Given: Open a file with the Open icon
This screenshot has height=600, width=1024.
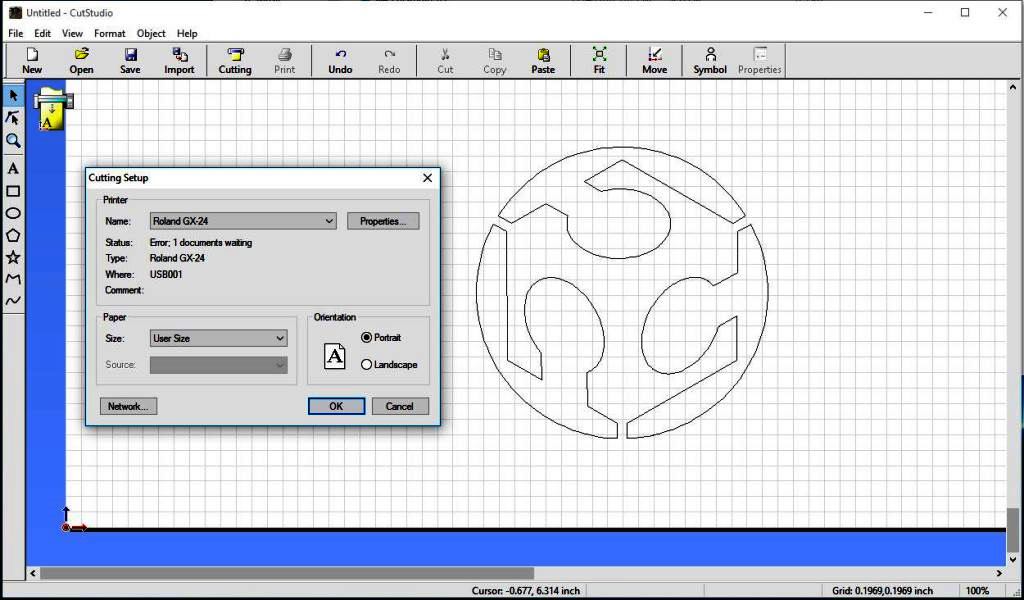Looking at the screenshot, I should [81, 61].
